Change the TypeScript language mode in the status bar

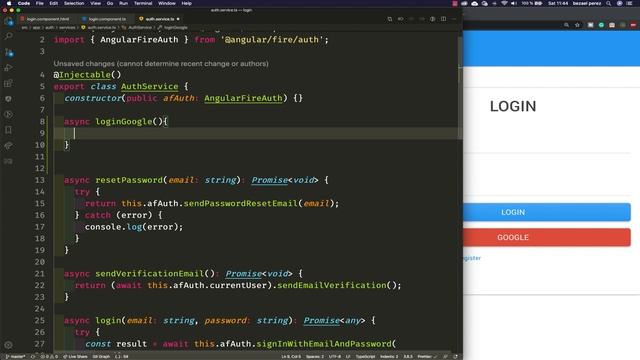(365, 357)
